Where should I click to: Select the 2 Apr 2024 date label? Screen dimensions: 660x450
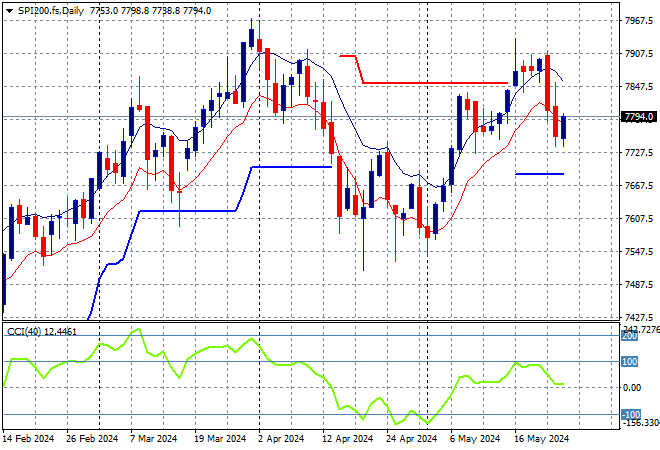[280, 438]
